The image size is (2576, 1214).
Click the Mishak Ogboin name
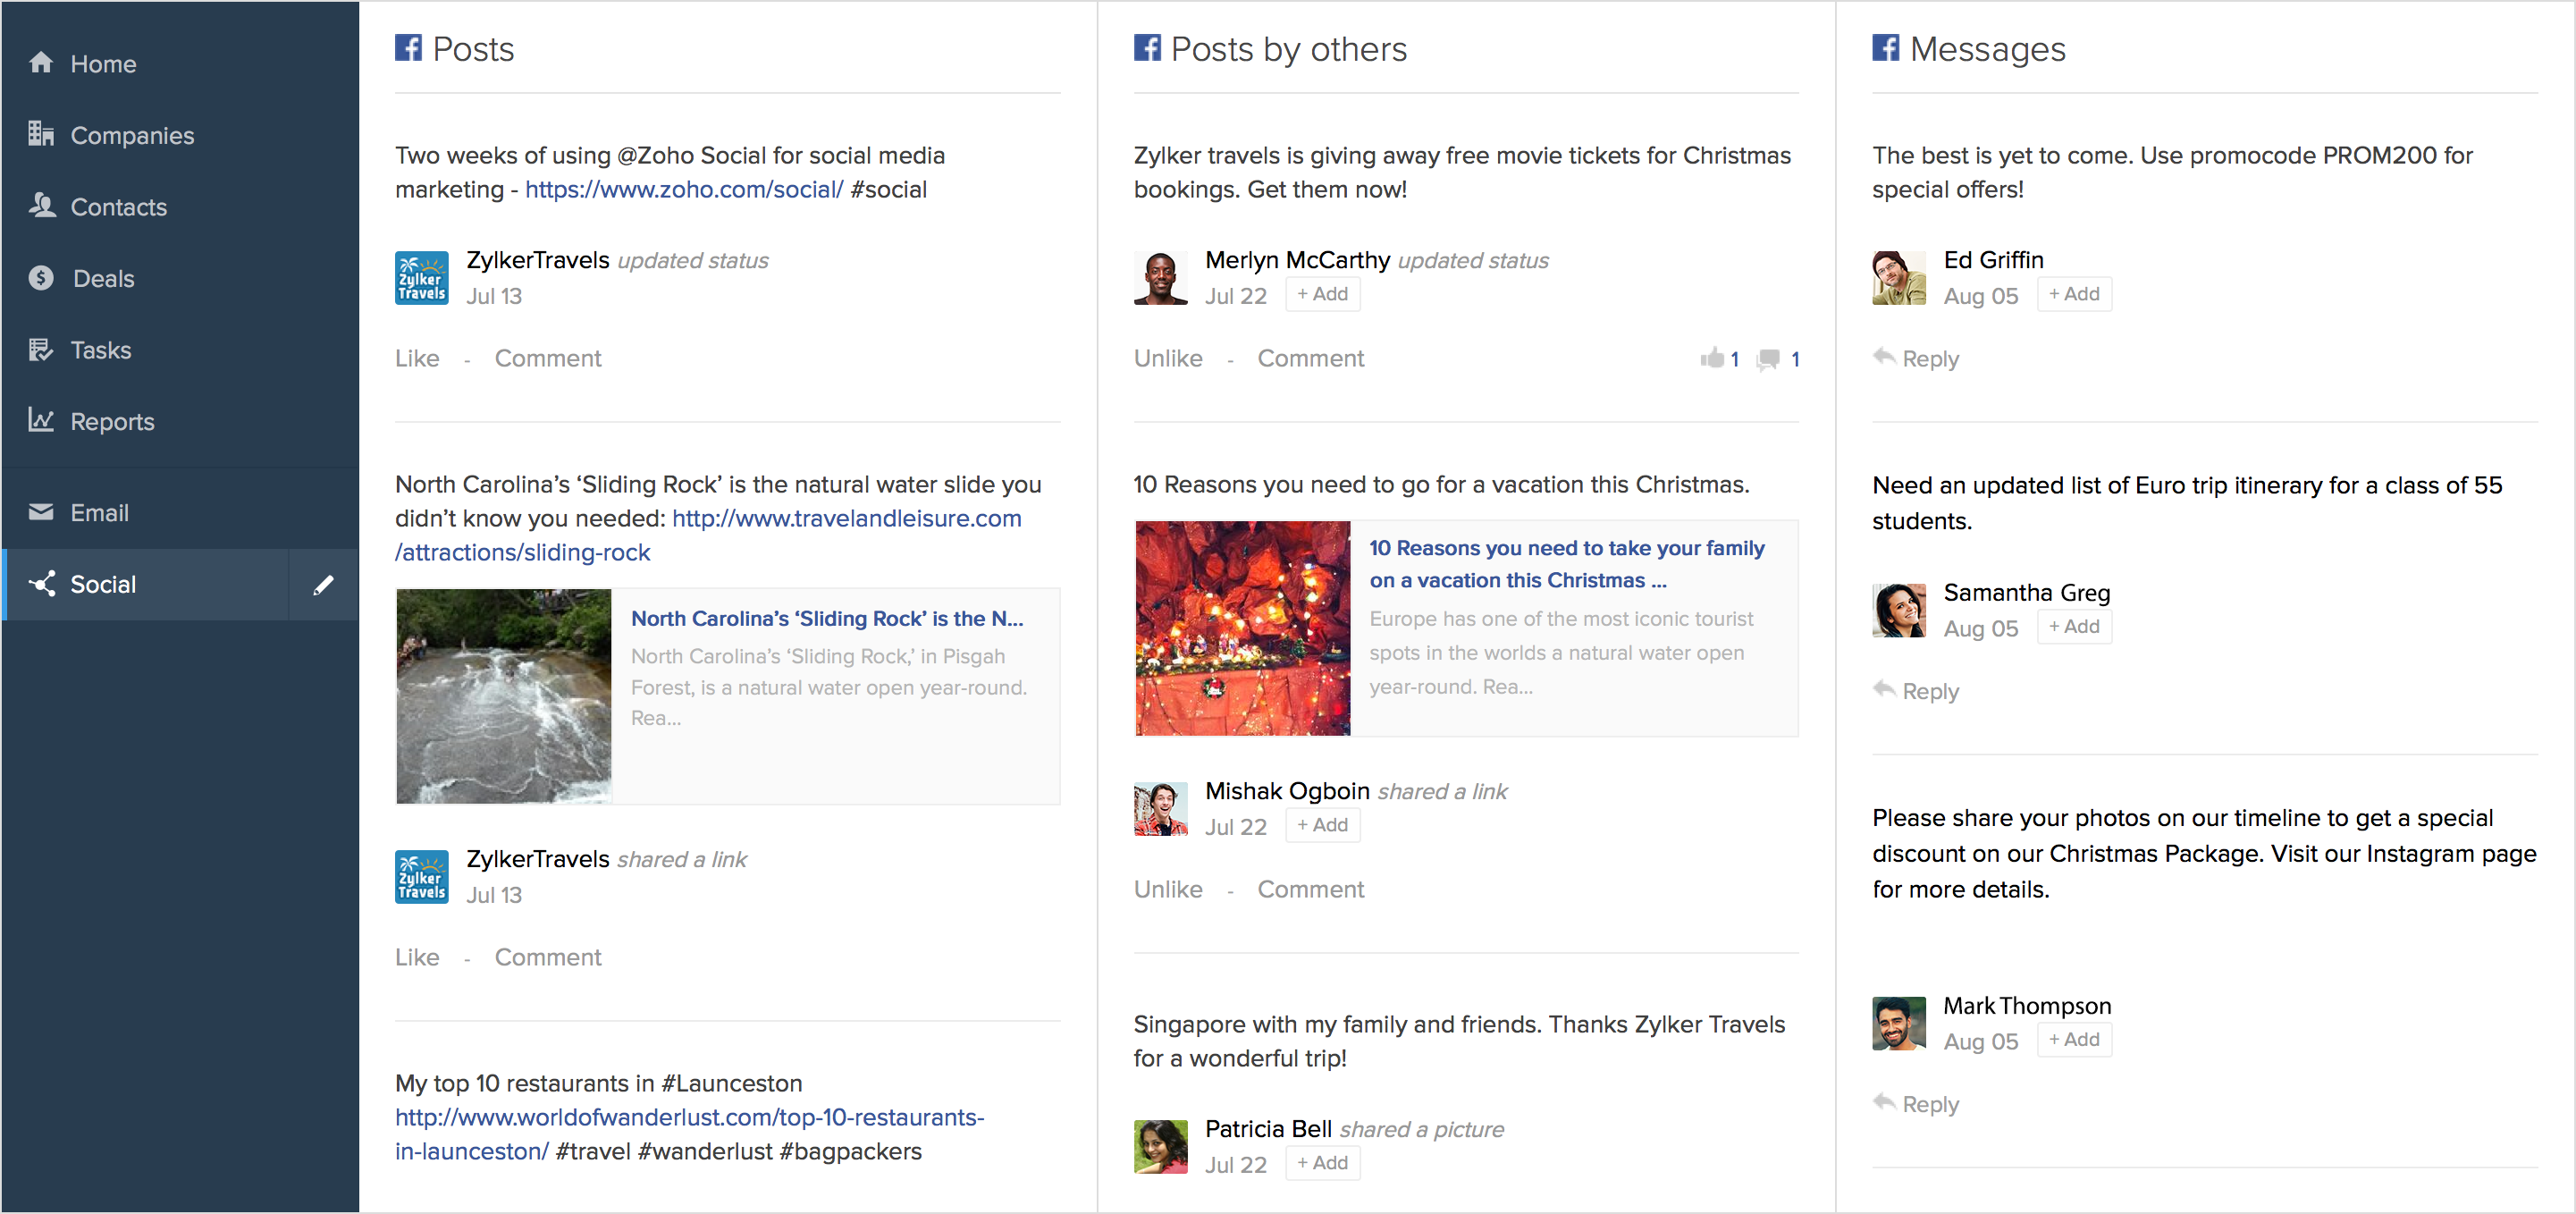pyautogui.click(x=1287, y=791)
